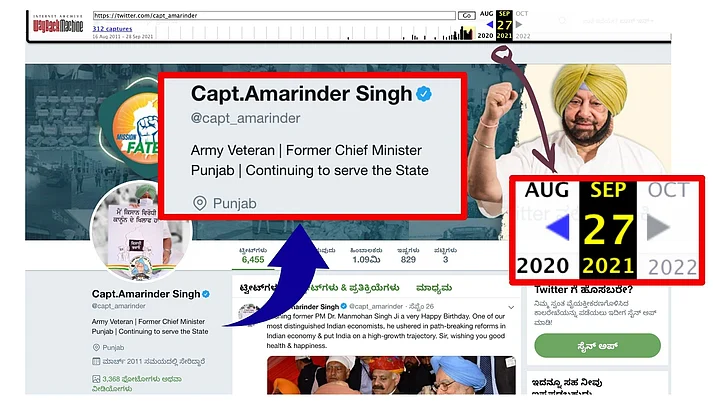Image resolution: width=720 pixels, height=405 pixels.
Task: Open the 6,455 tweets count
Action: (x=253, y=255)
